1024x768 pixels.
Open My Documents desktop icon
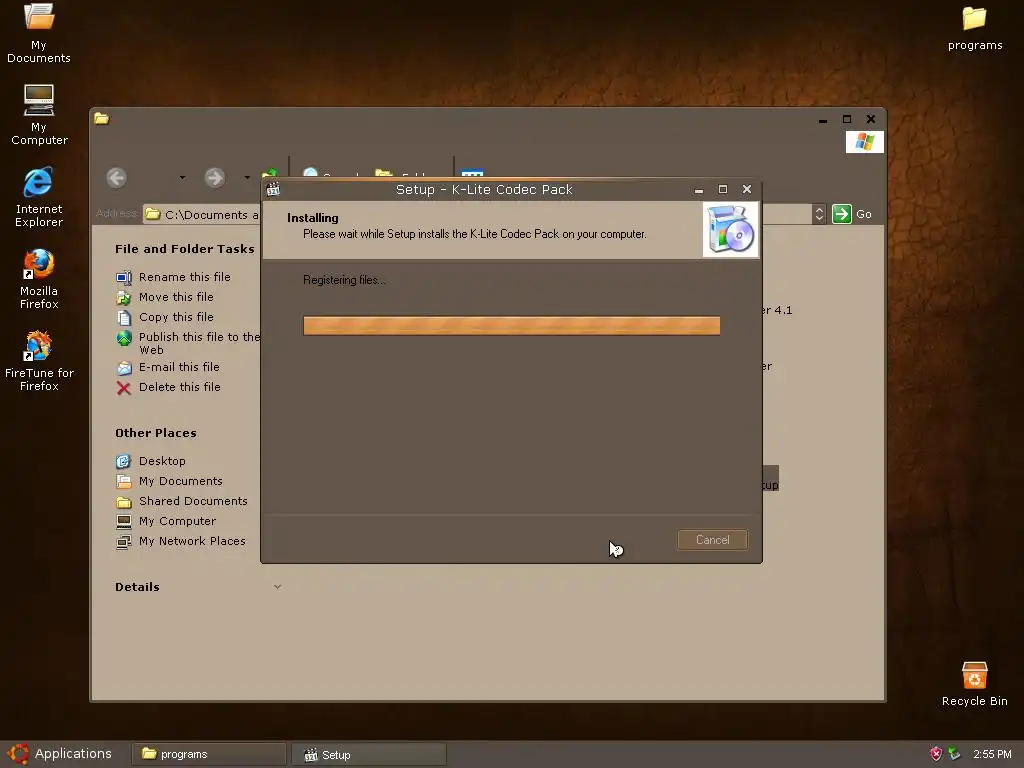[x=39, y=33]
